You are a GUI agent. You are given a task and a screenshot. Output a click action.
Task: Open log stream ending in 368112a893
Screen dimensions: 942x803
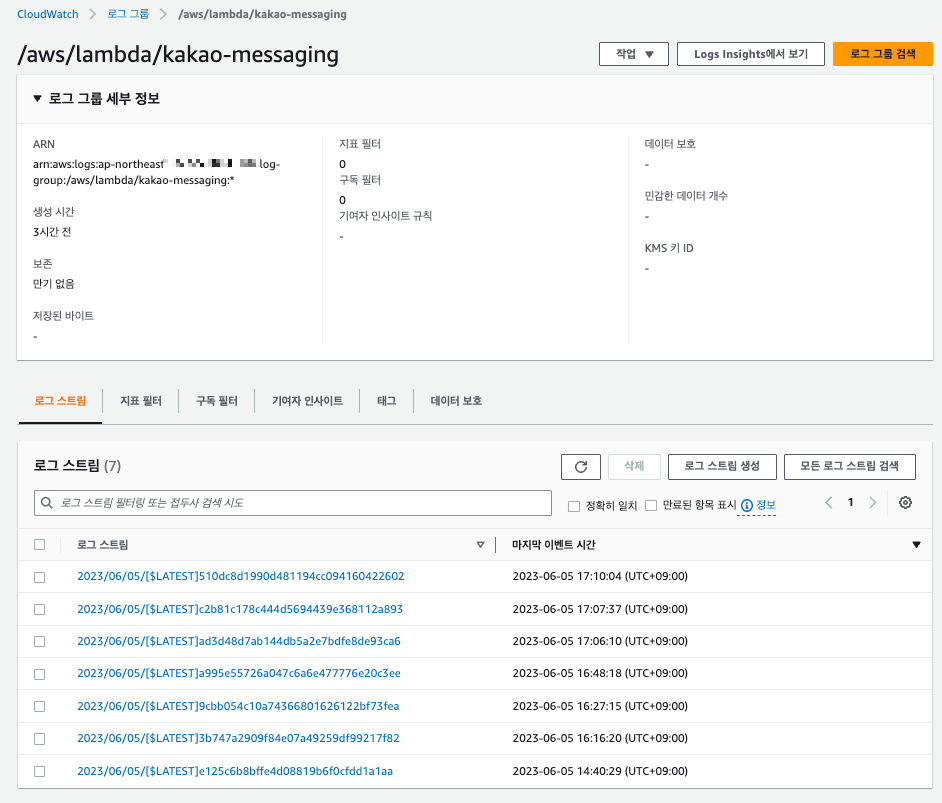tap(240, 609)
